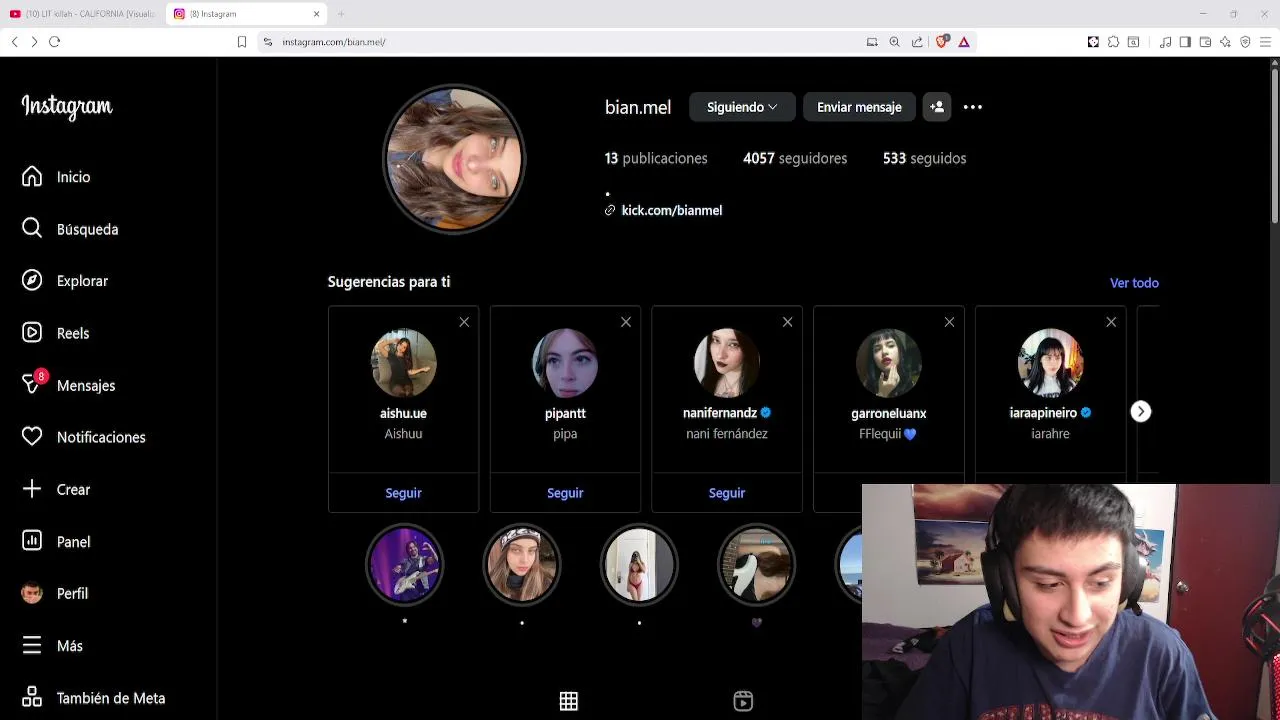
Task: Open Brave Shields lion icon
Action: point(941,42)
